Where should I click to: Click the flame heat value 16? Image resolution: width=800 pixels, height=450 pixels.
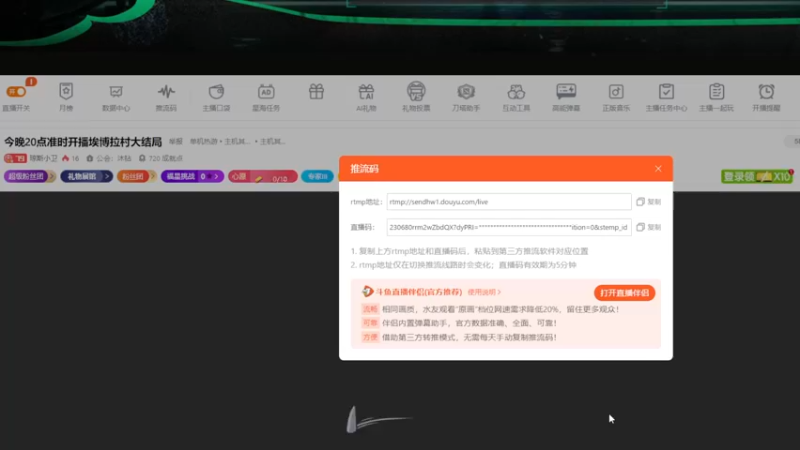pyautogui.click(x=71, y=158)
